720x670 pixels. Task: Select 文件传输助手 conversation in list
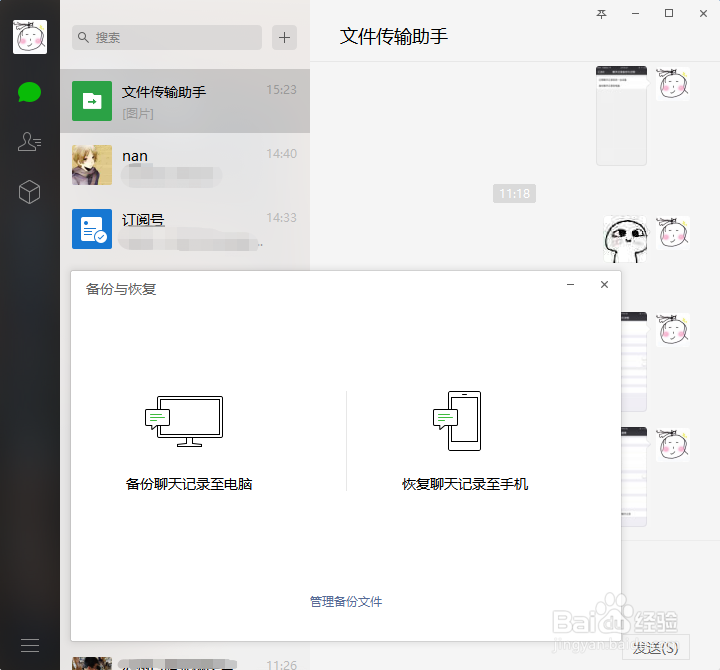[x=185, y=101]
